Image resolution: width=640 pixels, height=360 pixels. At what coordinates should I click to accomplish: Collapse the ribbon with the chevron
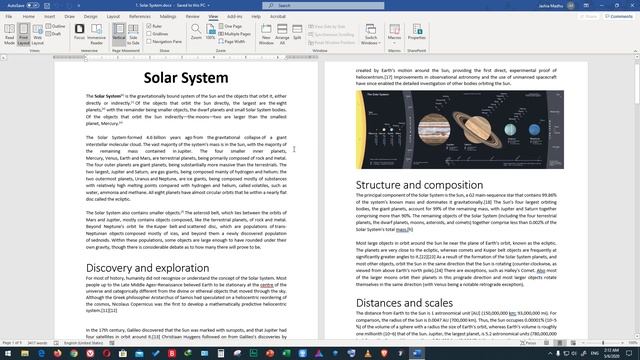635,51
